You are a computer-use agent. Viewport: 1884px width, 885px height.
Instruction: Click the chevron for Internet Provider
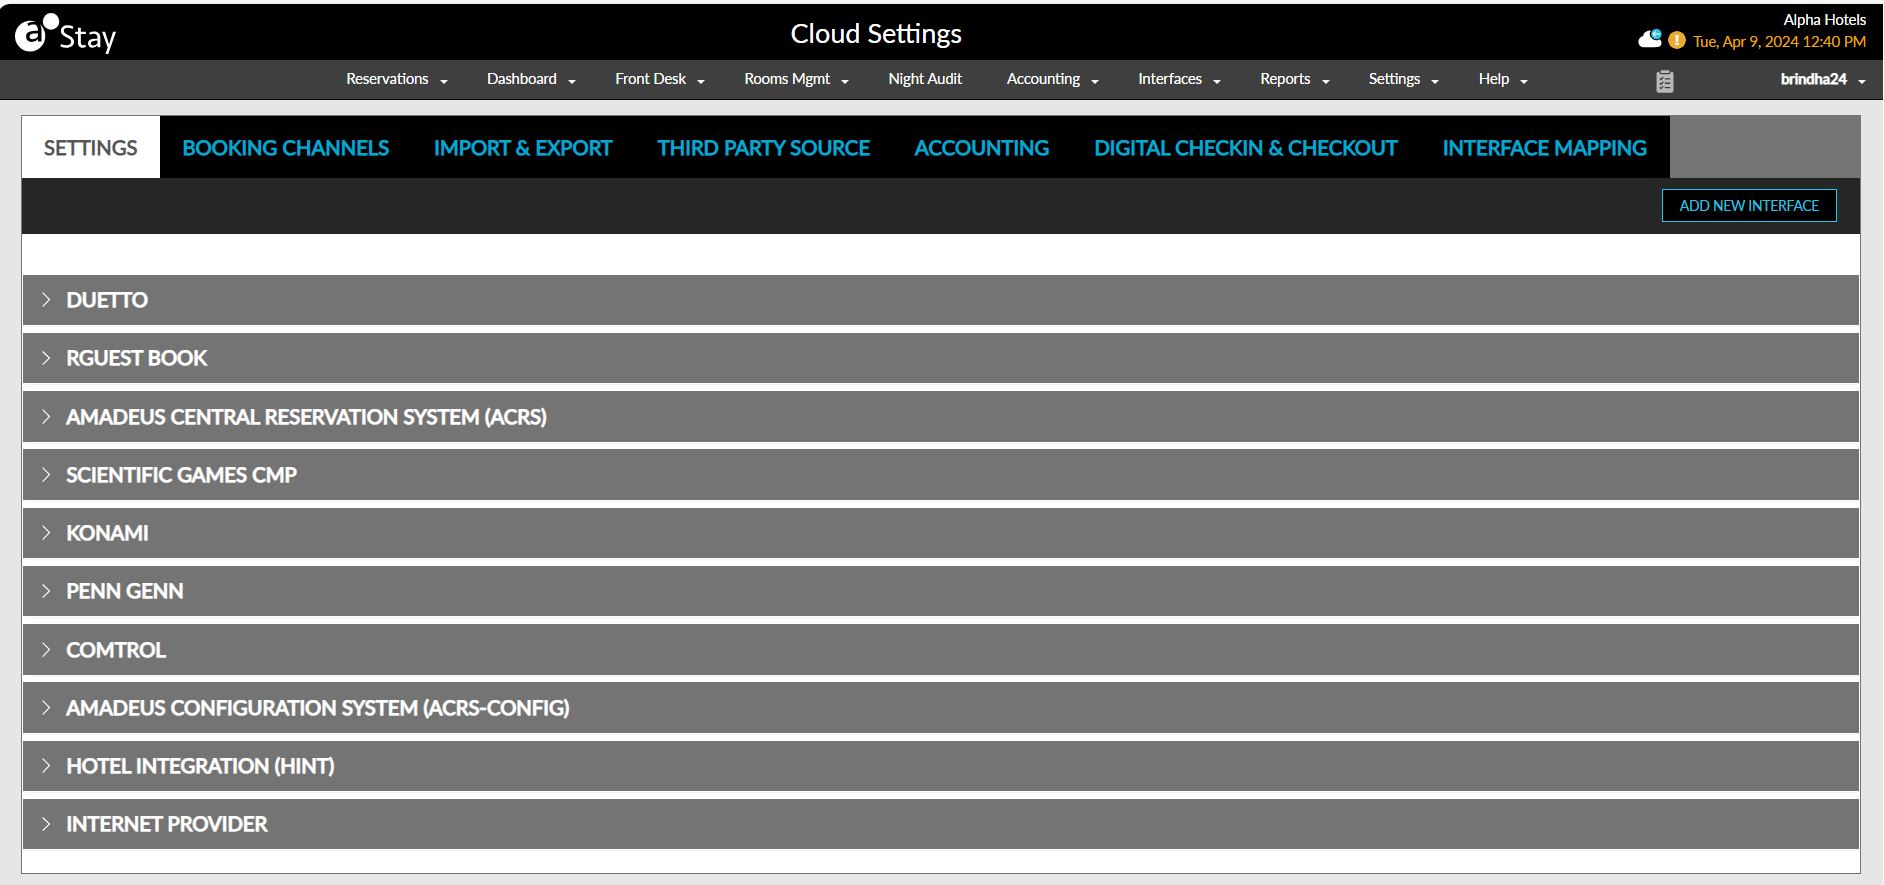click(x=46, y=824)
